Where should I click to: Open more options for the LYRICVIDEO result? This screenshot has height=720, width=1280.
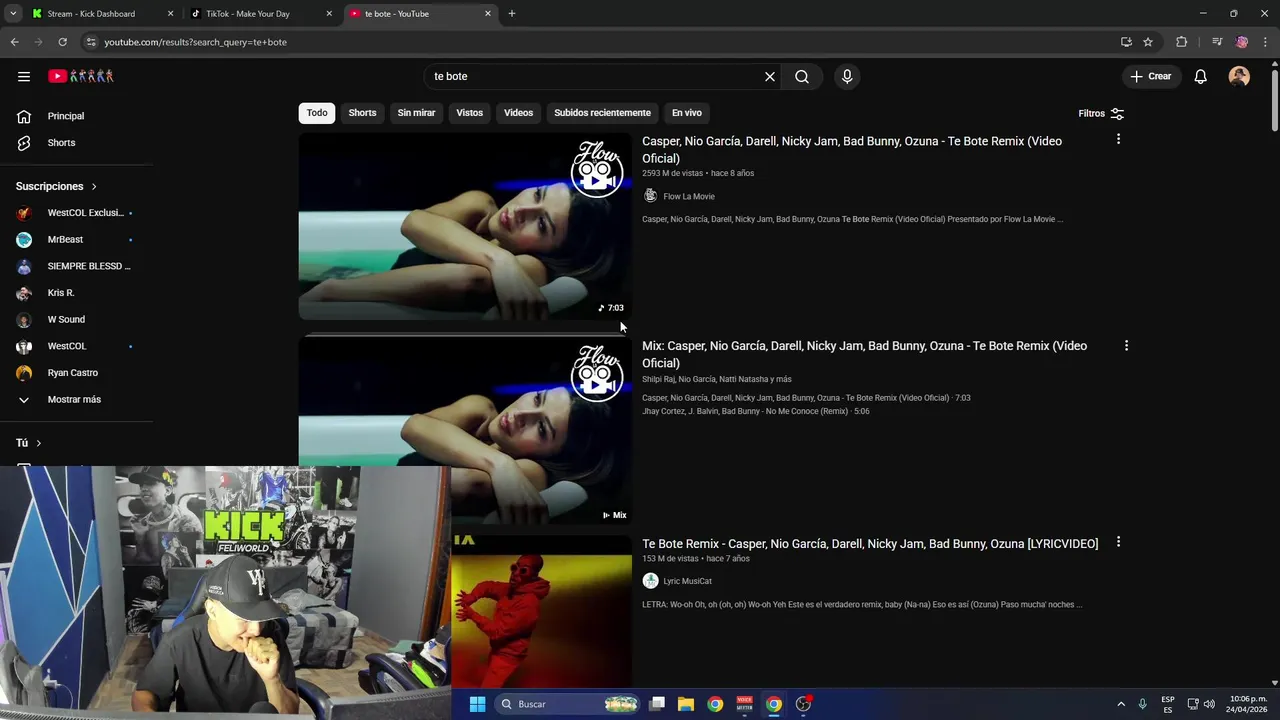click(x=1118, y=542)
